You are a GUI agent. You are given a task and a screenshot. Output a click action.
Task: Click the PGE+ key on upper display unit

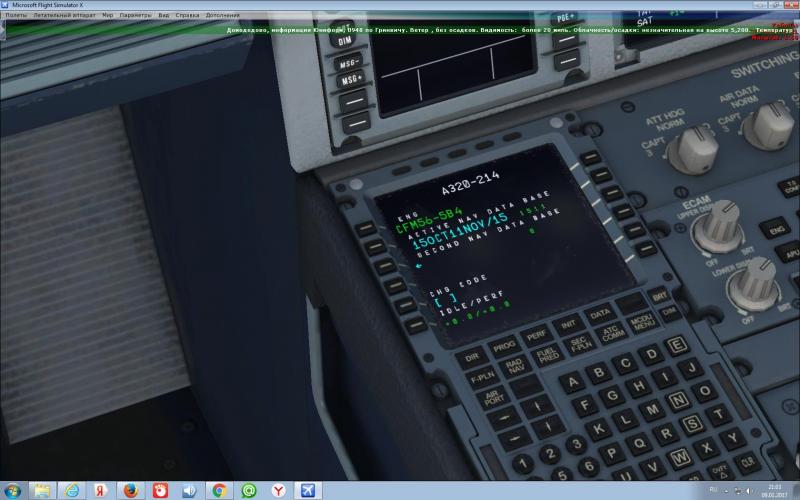565,18
